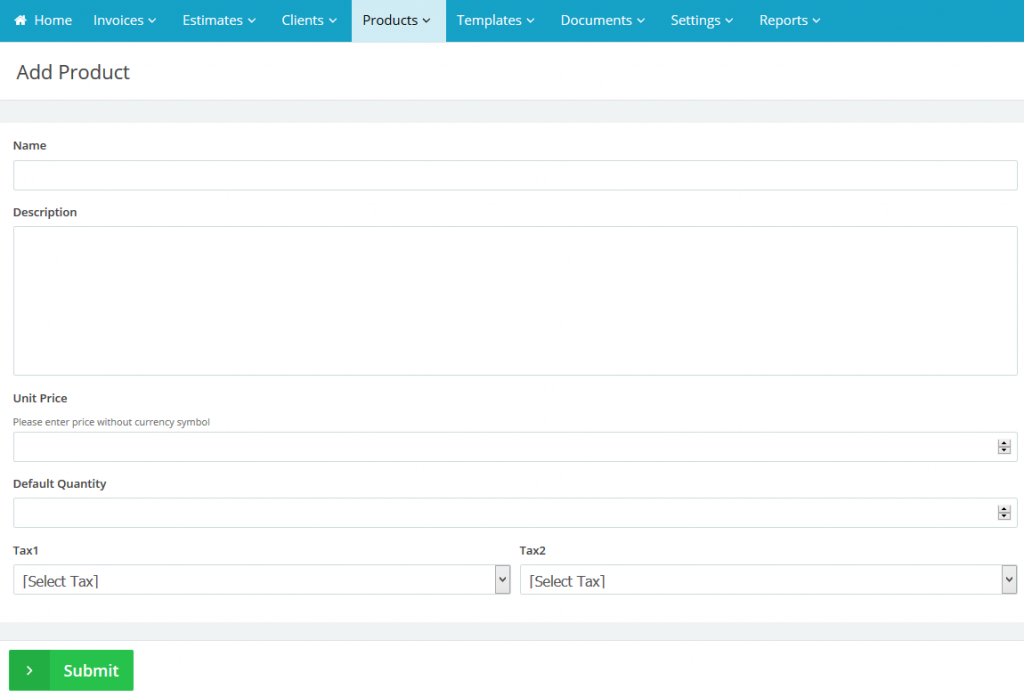Expand the Settings menu
The height and width of the screenshot is (697, 1024).
point(702,20)
